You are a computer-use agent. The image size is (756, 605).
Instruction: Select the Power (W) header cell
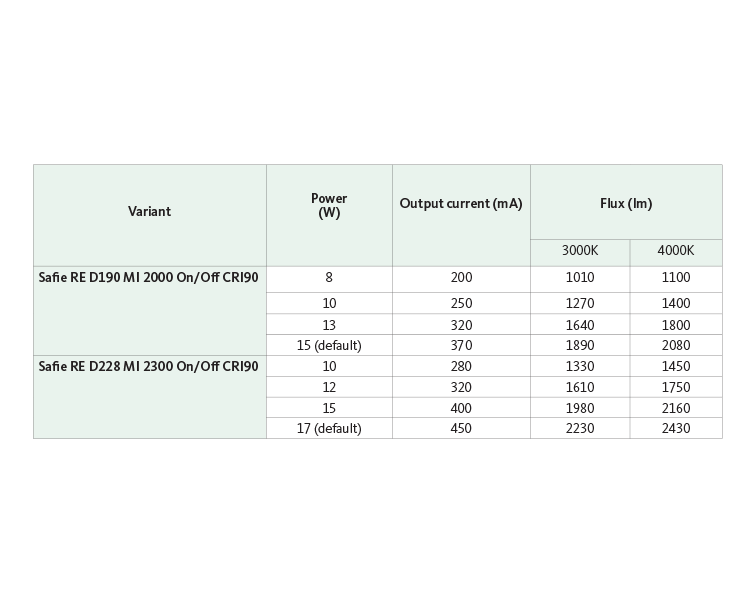click(x=329, y=206)
